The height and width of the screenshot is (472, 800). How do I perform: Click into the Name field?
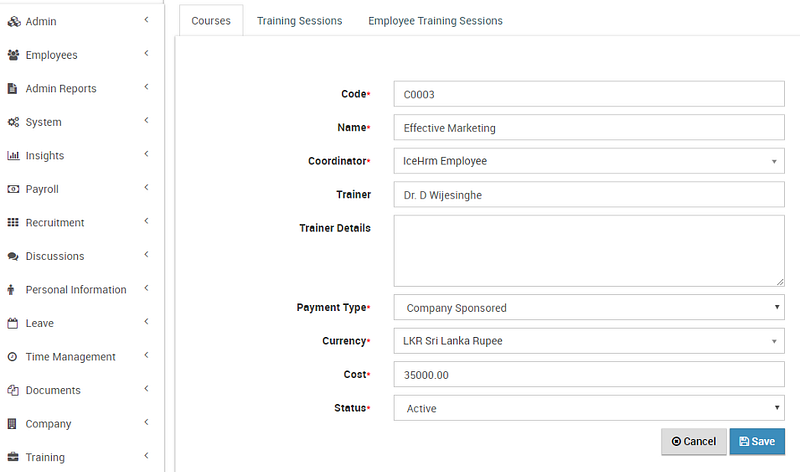[x=589, y=128]
